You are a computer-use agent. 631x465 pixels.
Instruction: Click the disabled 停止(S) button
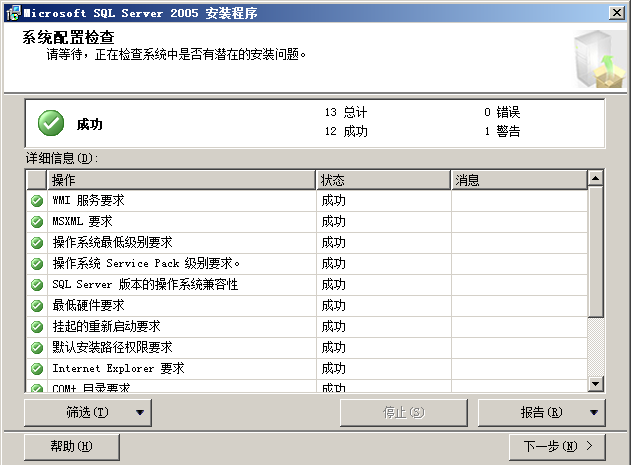[404, 412]
